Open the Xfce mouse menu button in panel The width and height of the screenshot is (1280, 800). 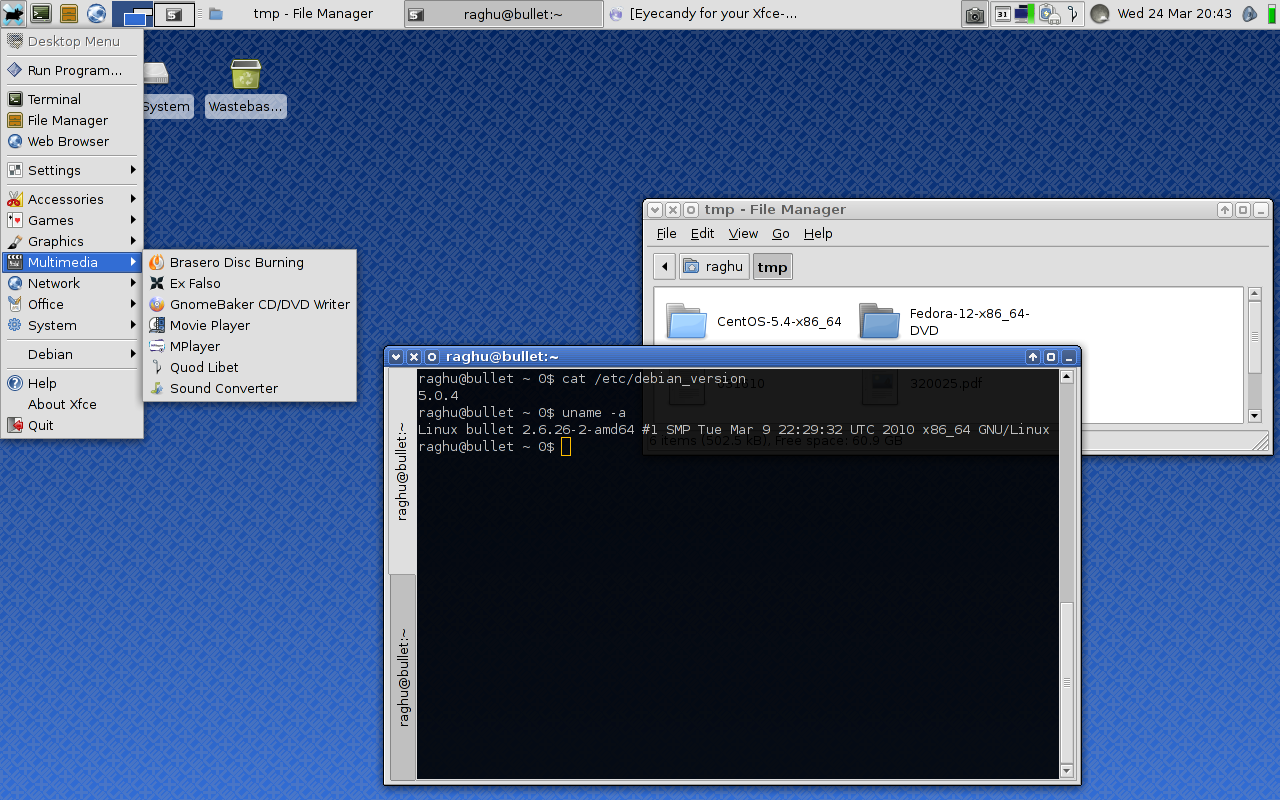[13, 14]
